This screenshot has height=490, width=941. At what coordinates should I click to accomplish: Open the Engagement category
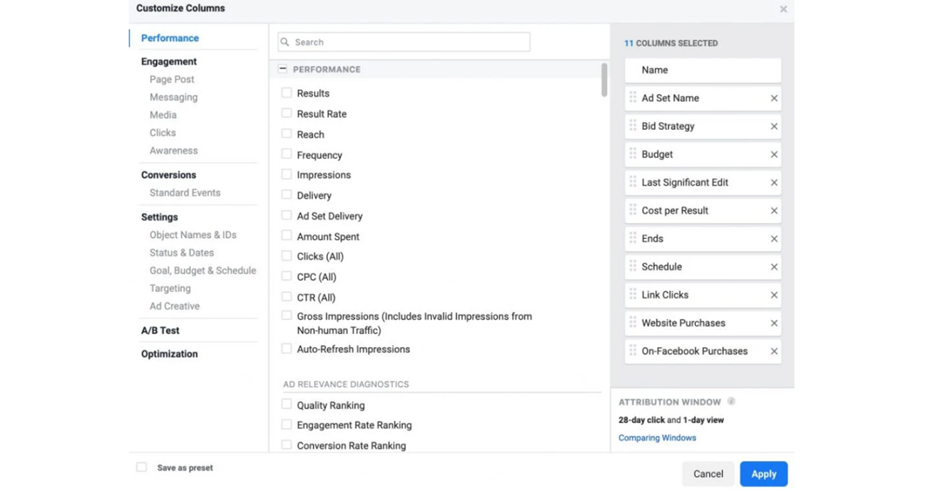tap(168, 62)
